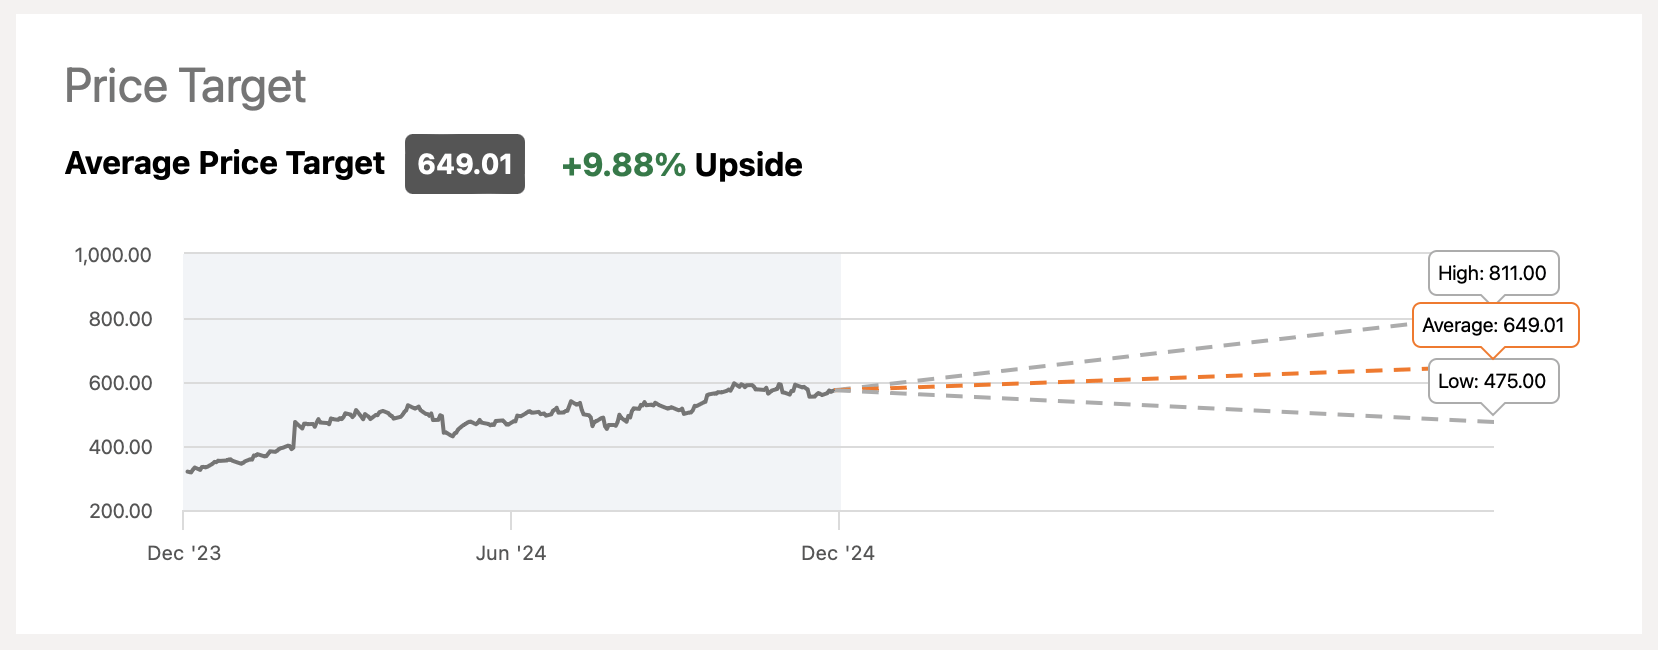Click the historical price line near Jun '24
Screen dimensions: 1658x650
point(511,422)
